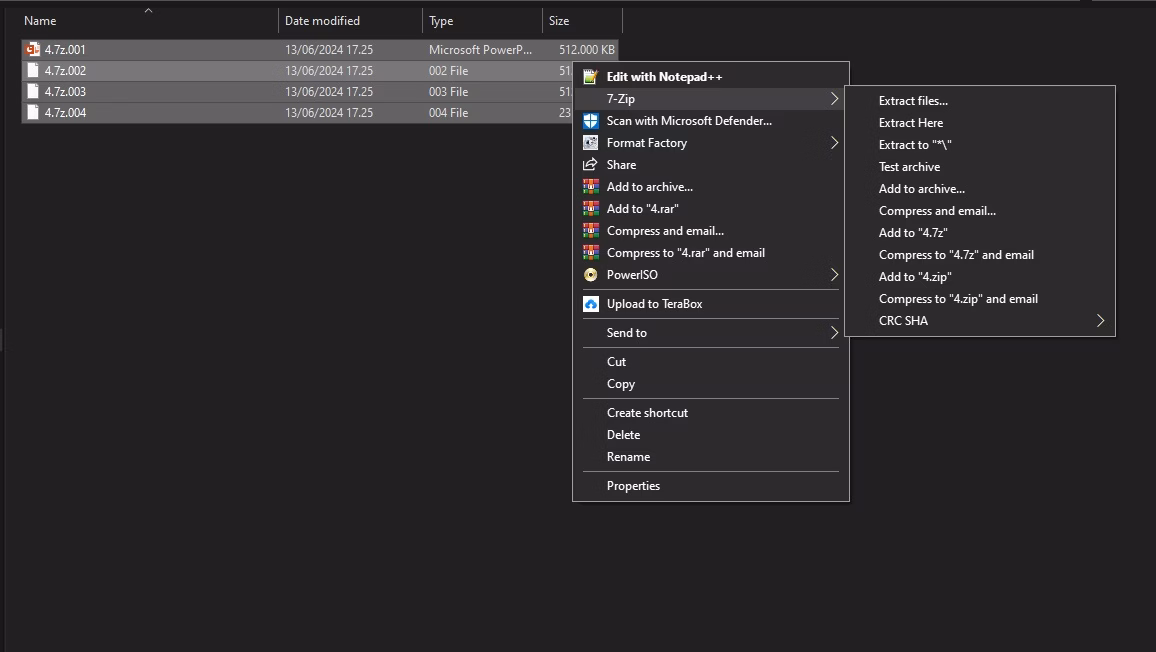1156x652 pixels.
Task: Click the file icon of 4.7z.002
Action: pyautogui.click(x=32, y=71)
